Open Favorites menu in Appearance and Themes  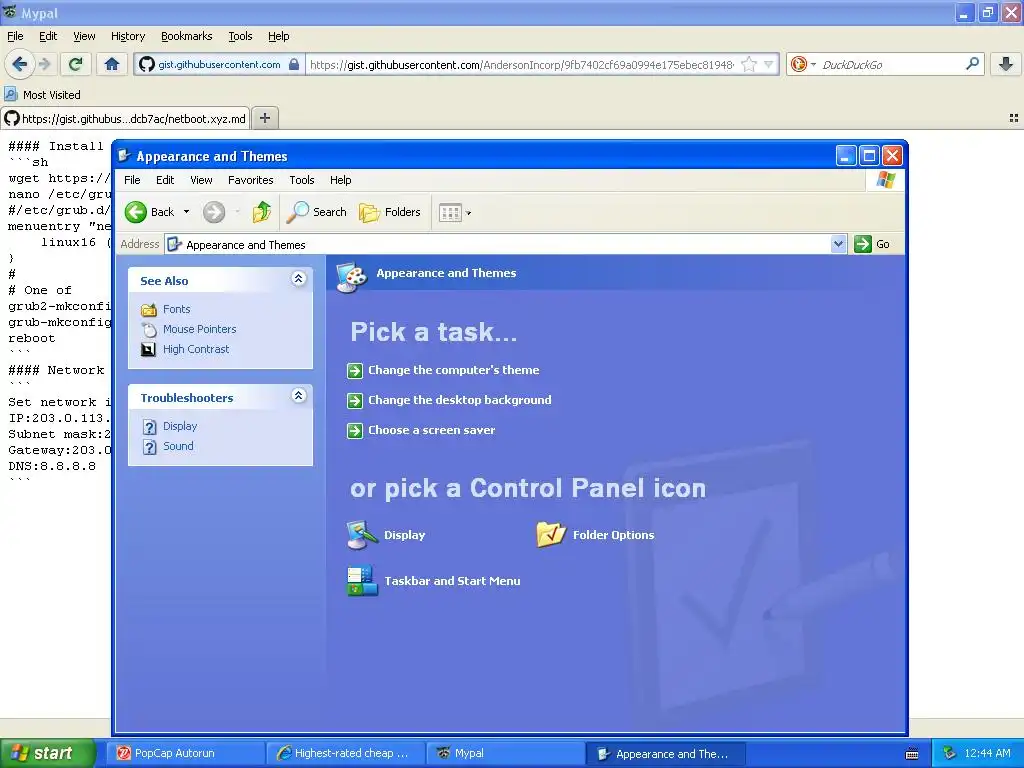point(250,180)
